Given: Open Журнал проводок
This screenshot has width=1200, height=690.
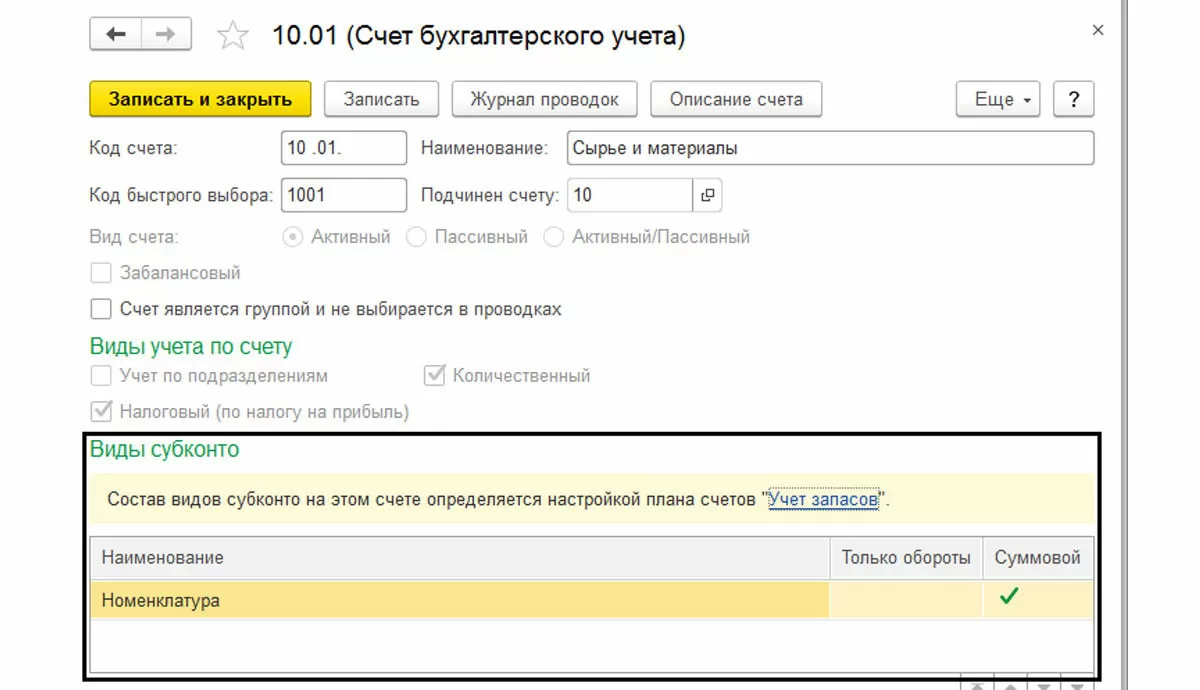Looking at the screenshot, I should 544,99.
